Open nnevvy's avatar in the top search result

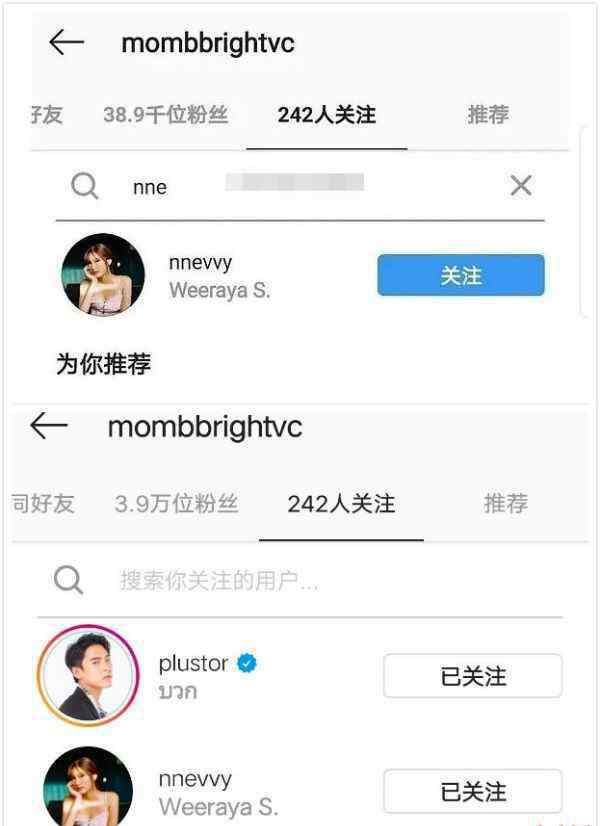(x=103, y=274)
